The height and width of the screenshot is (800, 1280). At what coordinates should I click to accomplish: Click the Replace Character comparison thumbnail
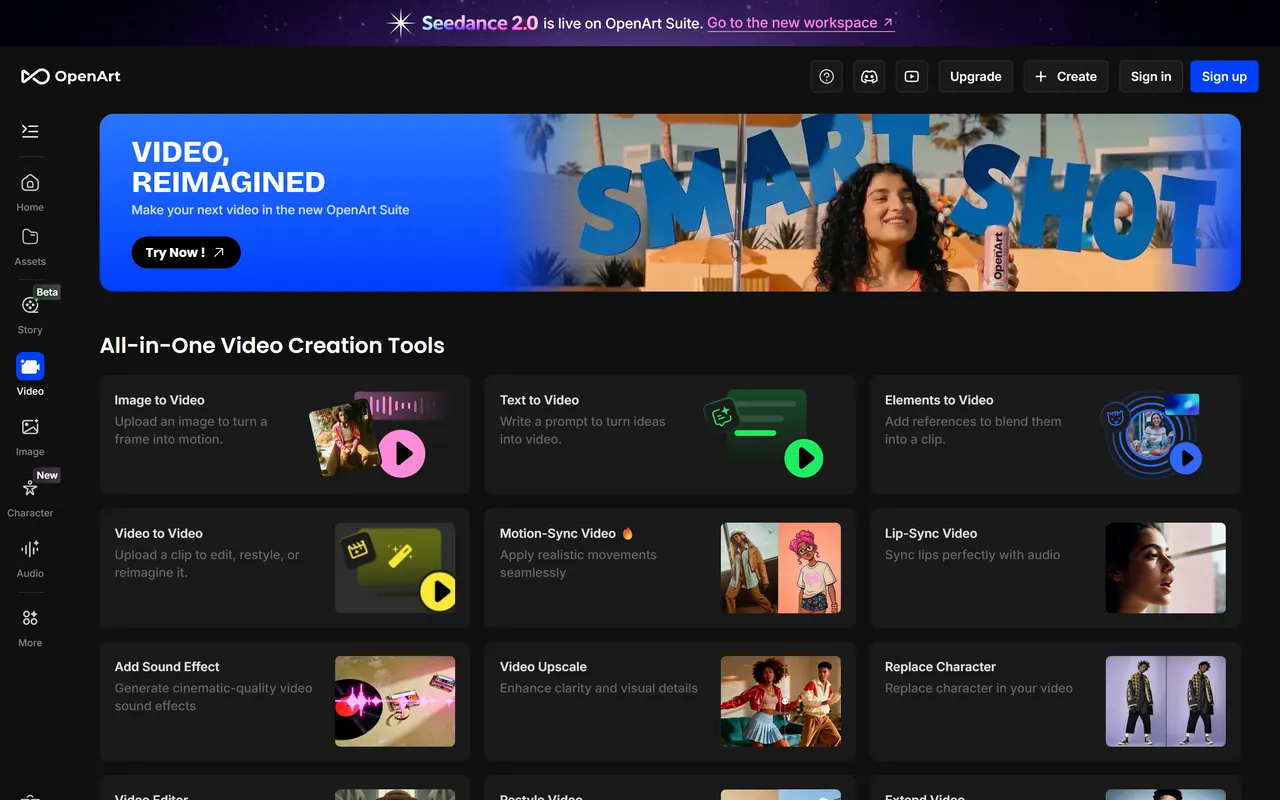[1165, 701]
